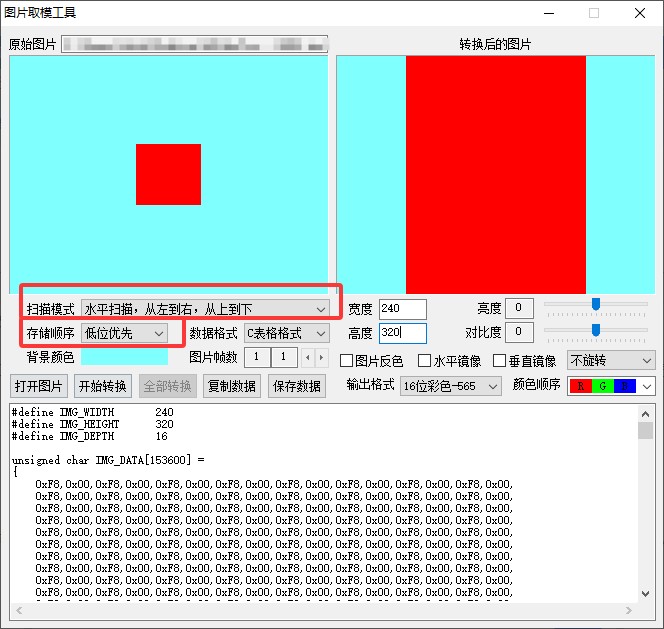Expand the 不旋转 rotation dropdown
This screenshot has width=664, height=629.
(x=610, y=360)
